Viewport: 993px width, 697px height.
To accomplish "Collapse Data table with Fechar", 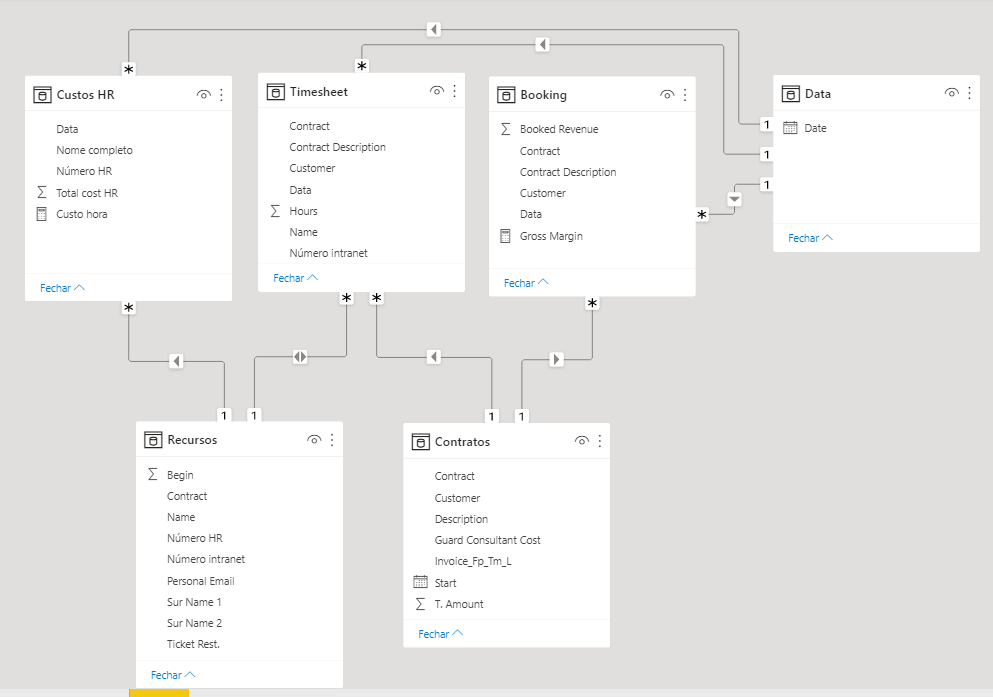I will (x=811, y=238).
